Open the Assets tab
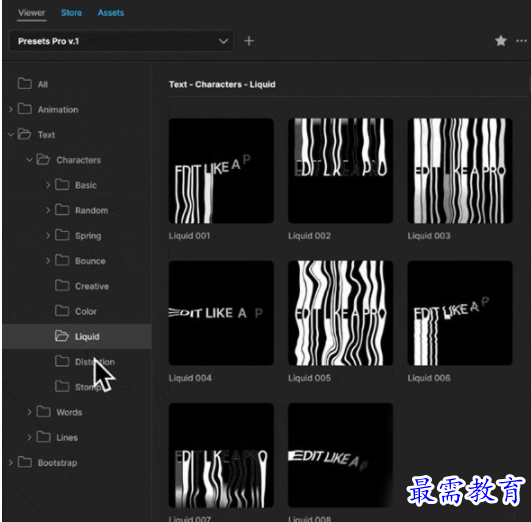 click(x=111, y=13)
